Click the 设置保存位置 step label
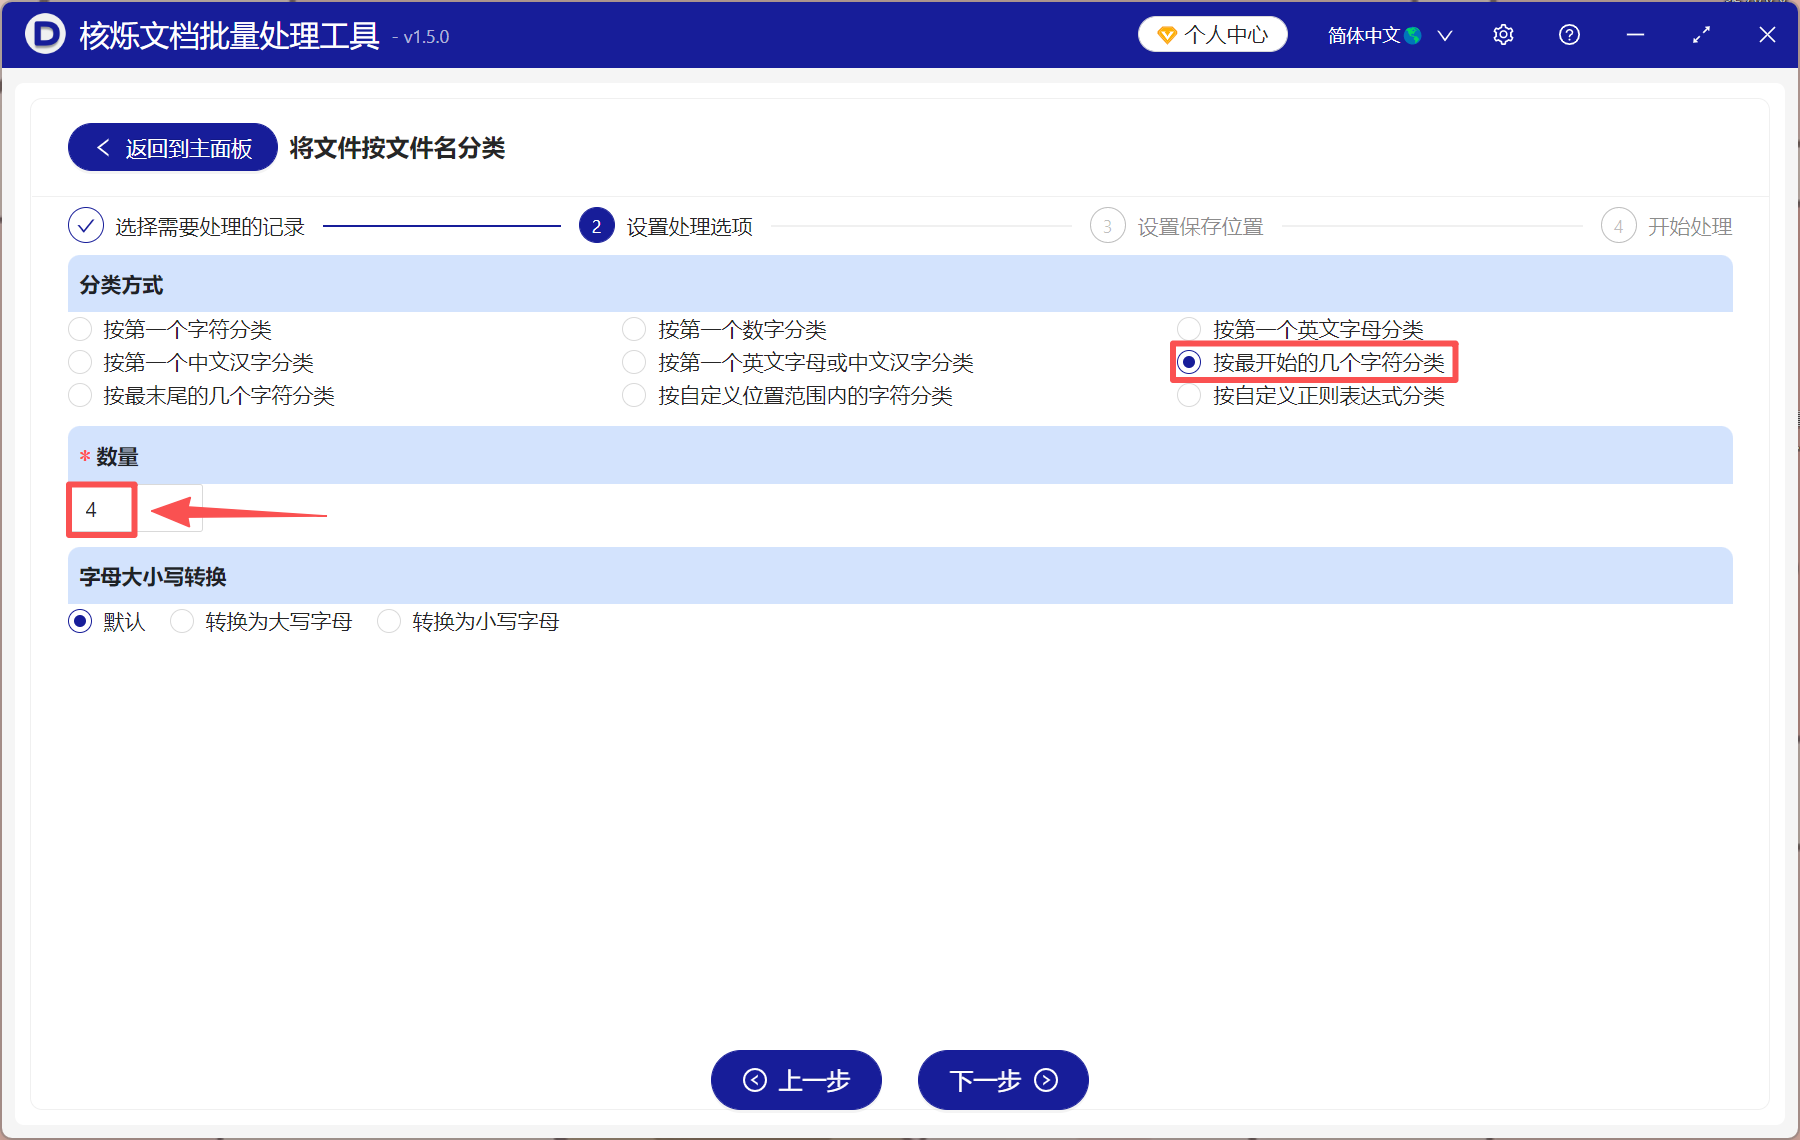The image size is (1800, 1140). point(1201,226)
